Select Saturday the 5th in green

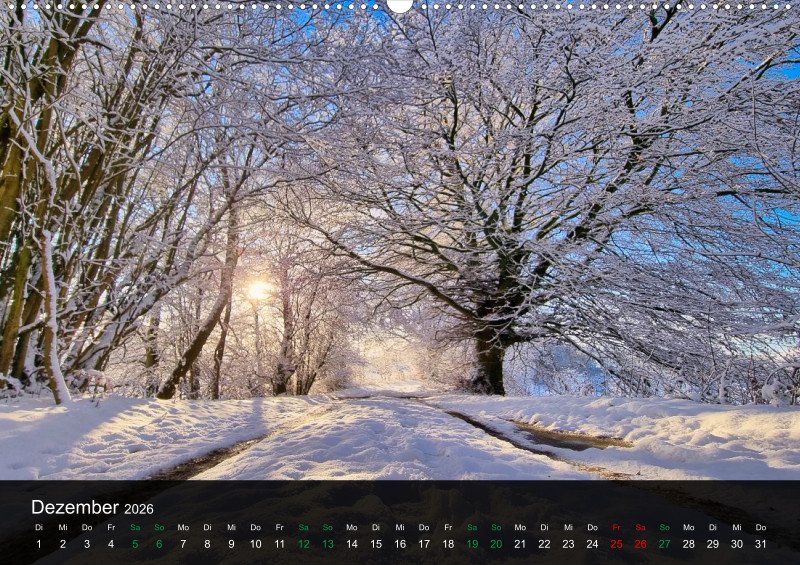tap(135, 544)
